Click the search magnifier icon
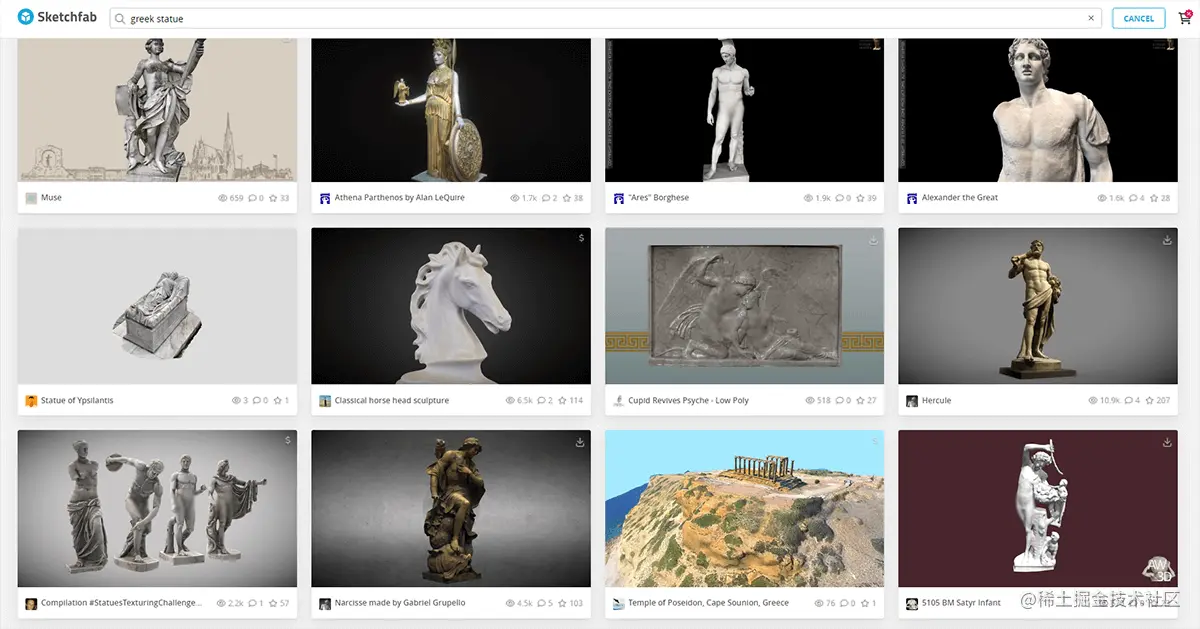 pyautogui.click(x=118, y=17)
